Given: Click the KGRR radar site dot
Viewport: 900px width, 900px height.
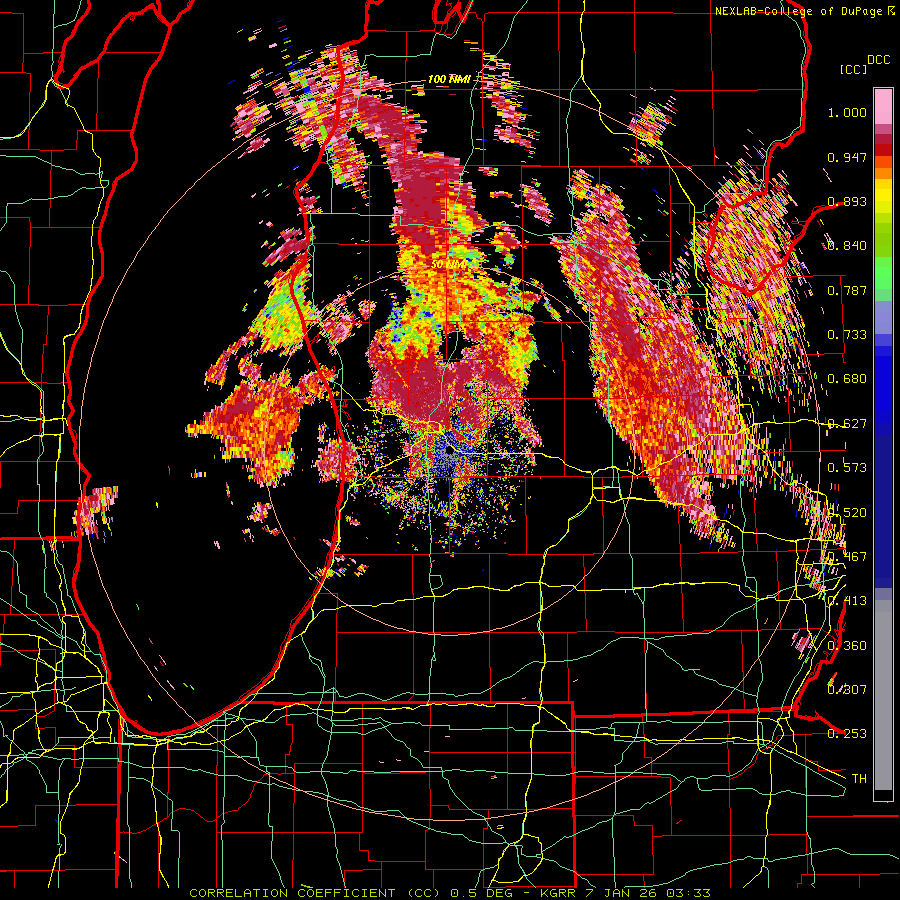Looking at the screenshot, I should [x=449, y=450].
